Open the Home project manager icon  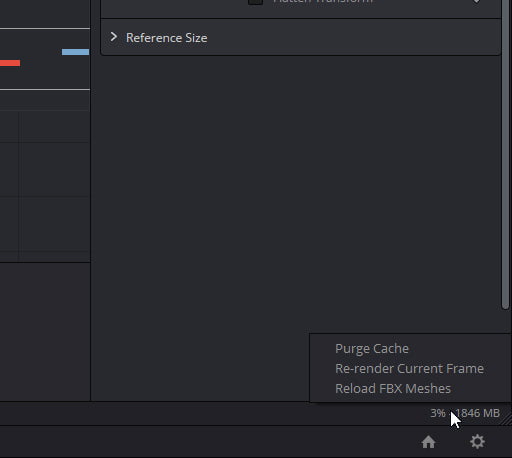point(428,442)
